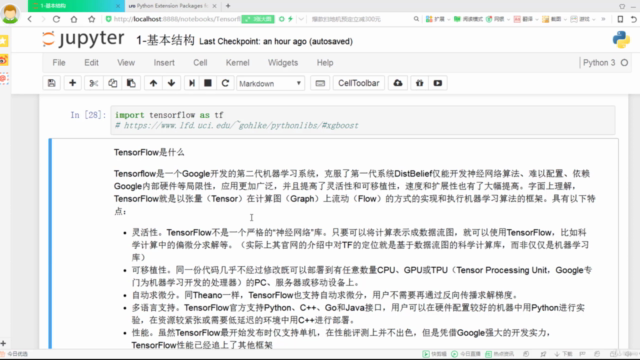Click the browser address bar URL
Screen dimensions: 640x360
coord(176,19)
